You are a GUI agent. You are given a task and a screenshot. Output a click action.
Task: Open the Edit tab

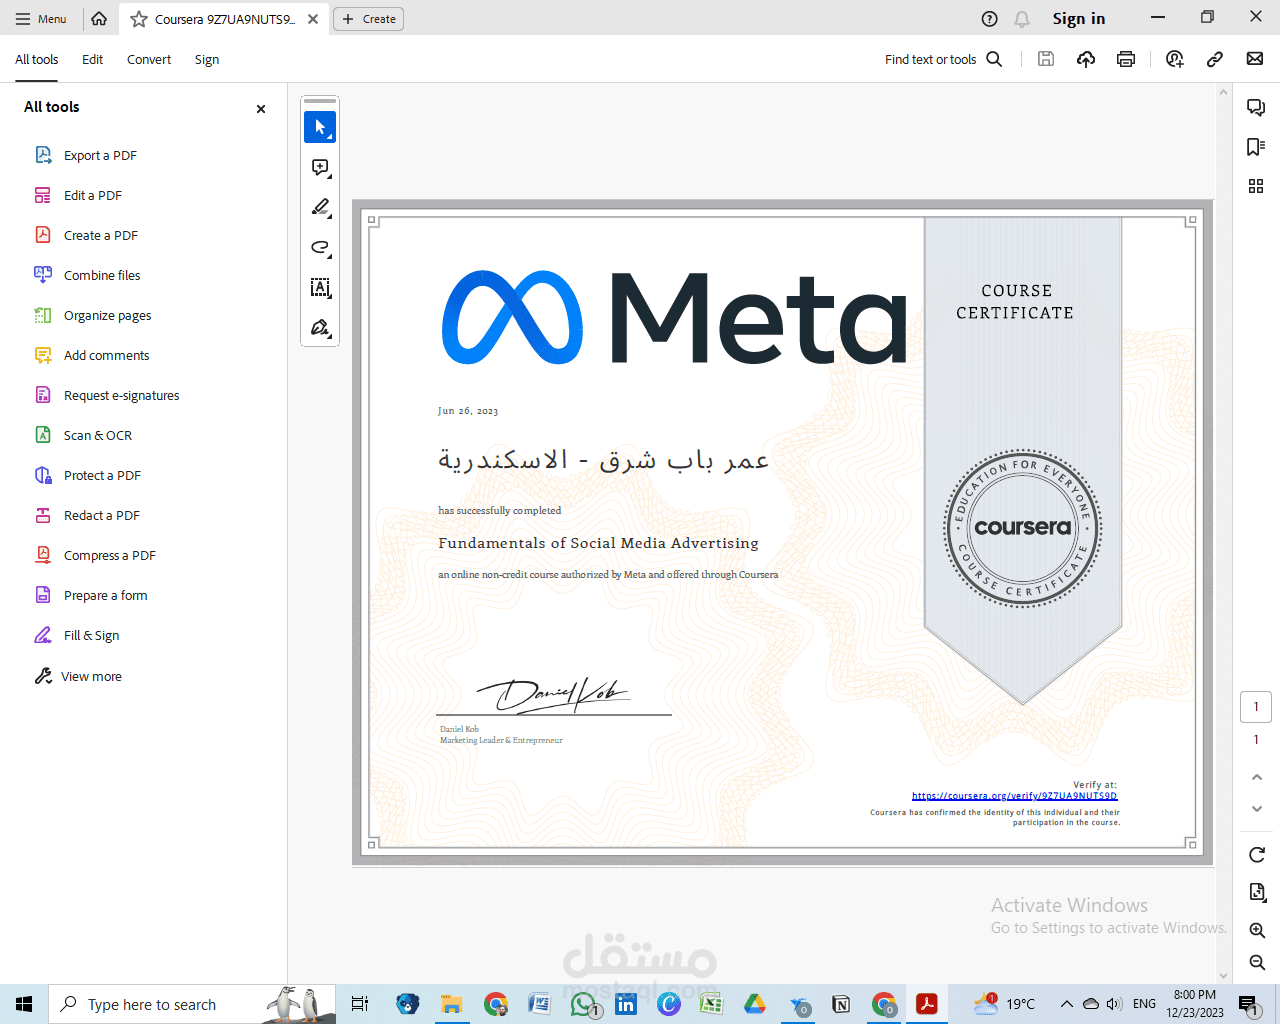coord(92,60)
